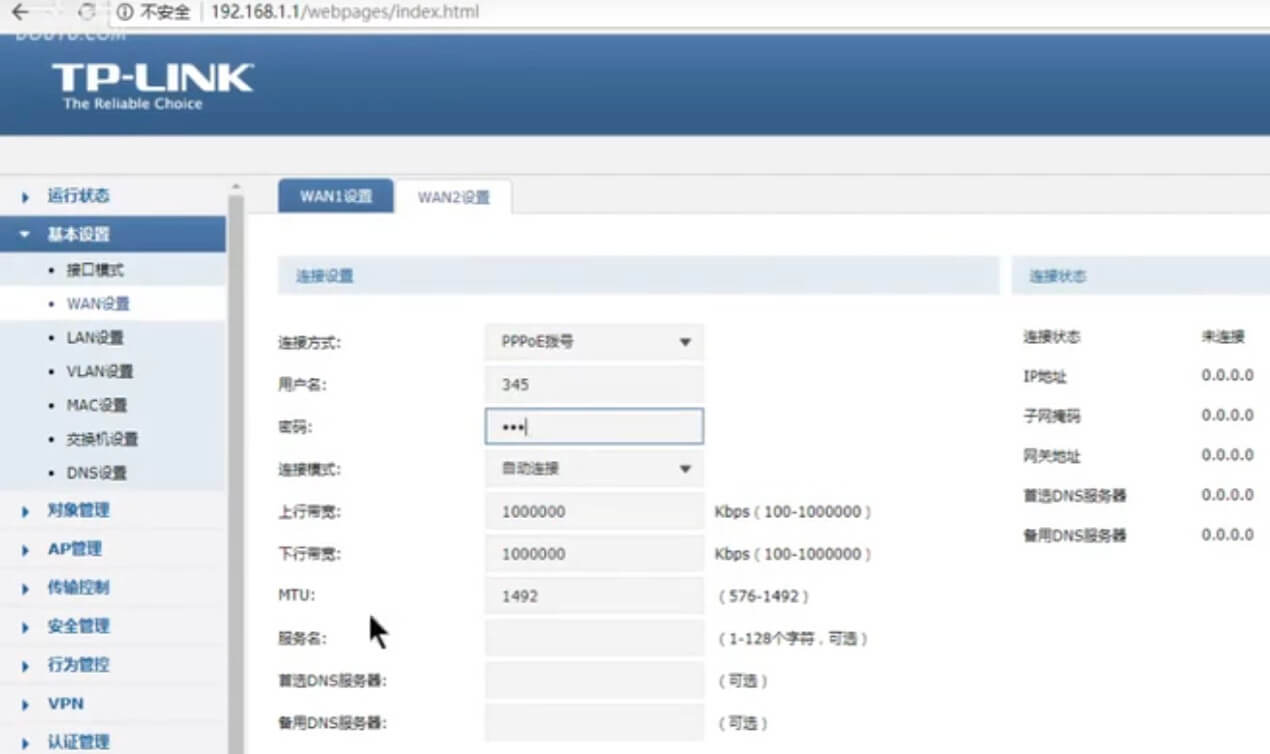Click the MTU input field

[x=594, y=596]
